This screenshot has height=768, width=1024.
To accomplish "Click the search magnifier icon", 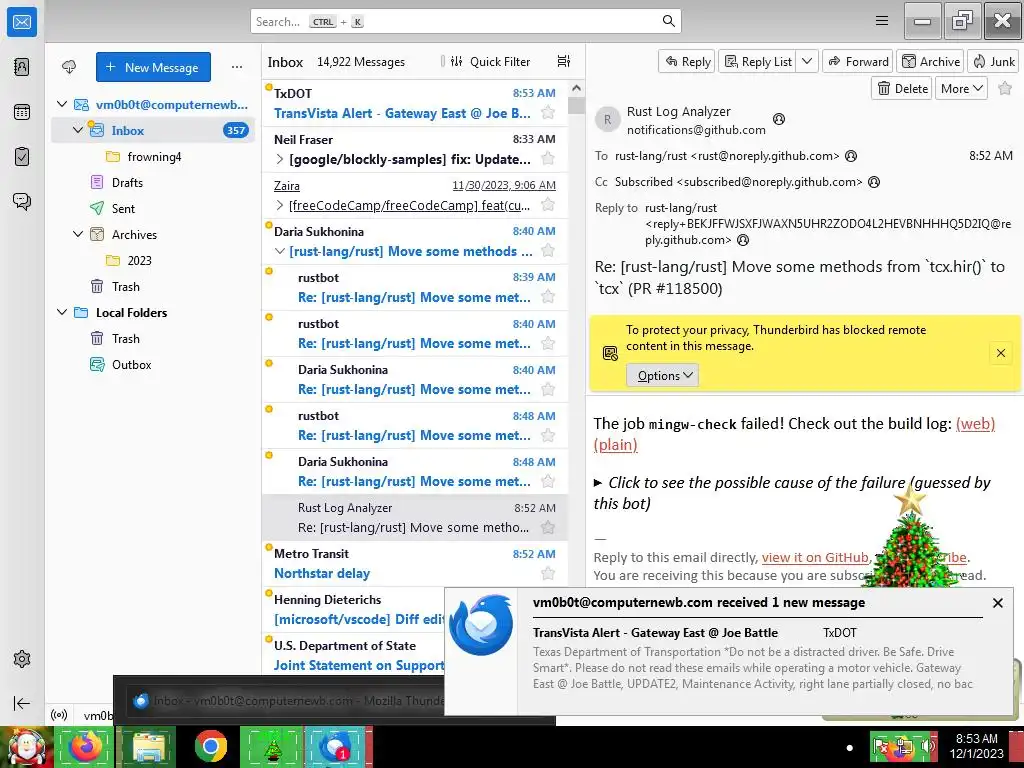I will pyautogui.click(x=668, y=21).
